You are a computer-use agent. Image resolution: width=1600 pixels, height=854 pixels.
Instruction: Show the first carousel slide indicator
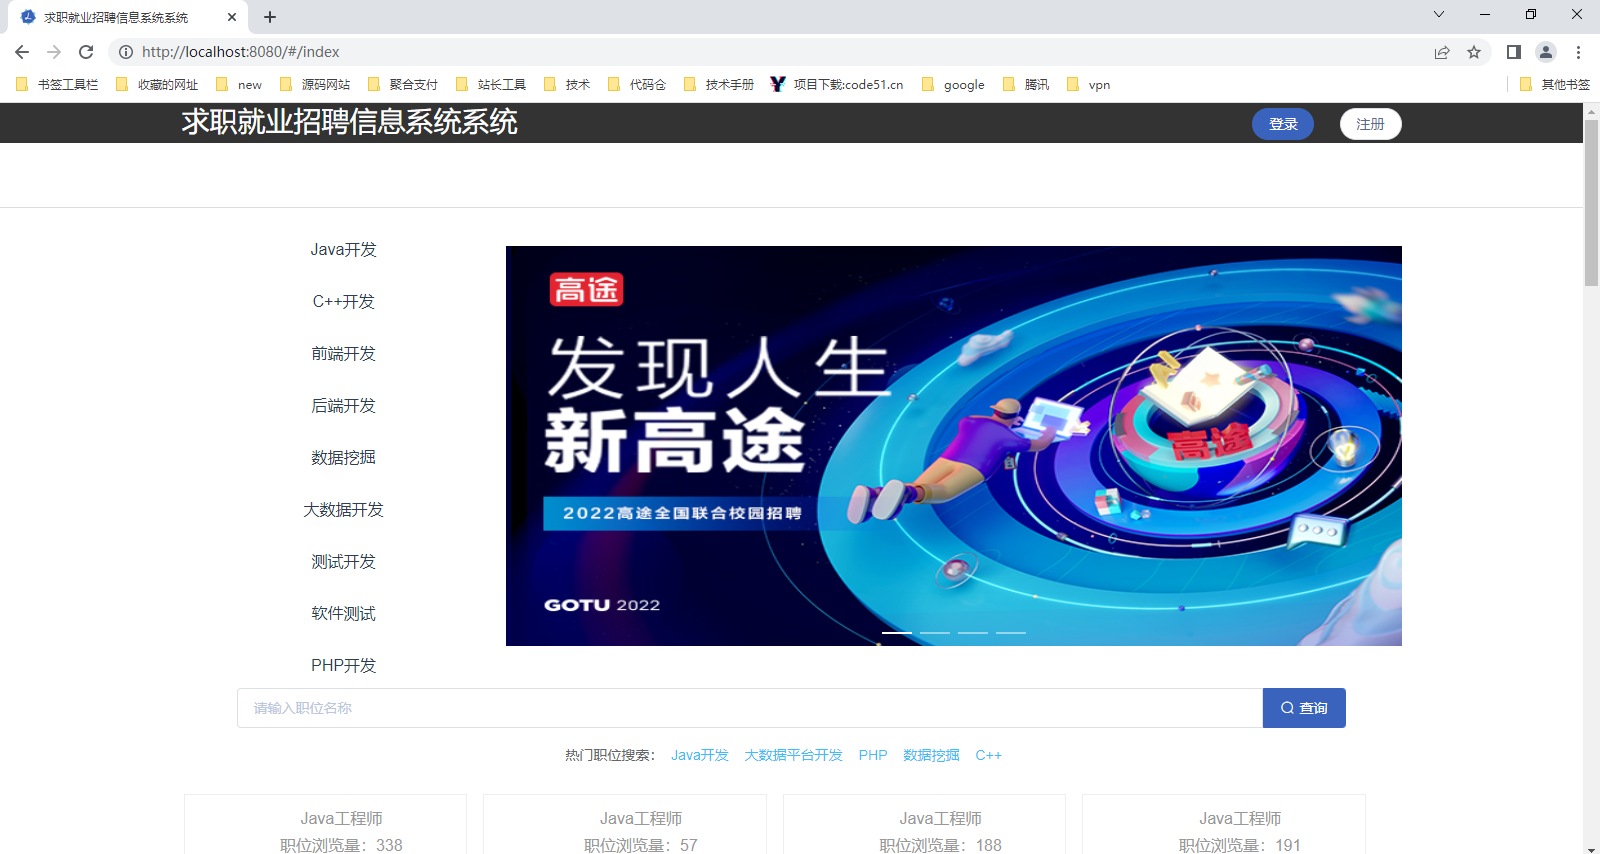897,633
